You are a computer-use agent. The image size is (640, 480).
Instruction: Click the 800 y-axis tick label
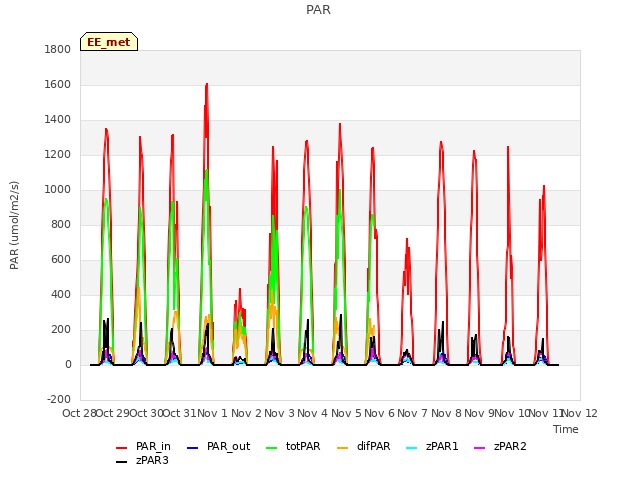point(61,224)
